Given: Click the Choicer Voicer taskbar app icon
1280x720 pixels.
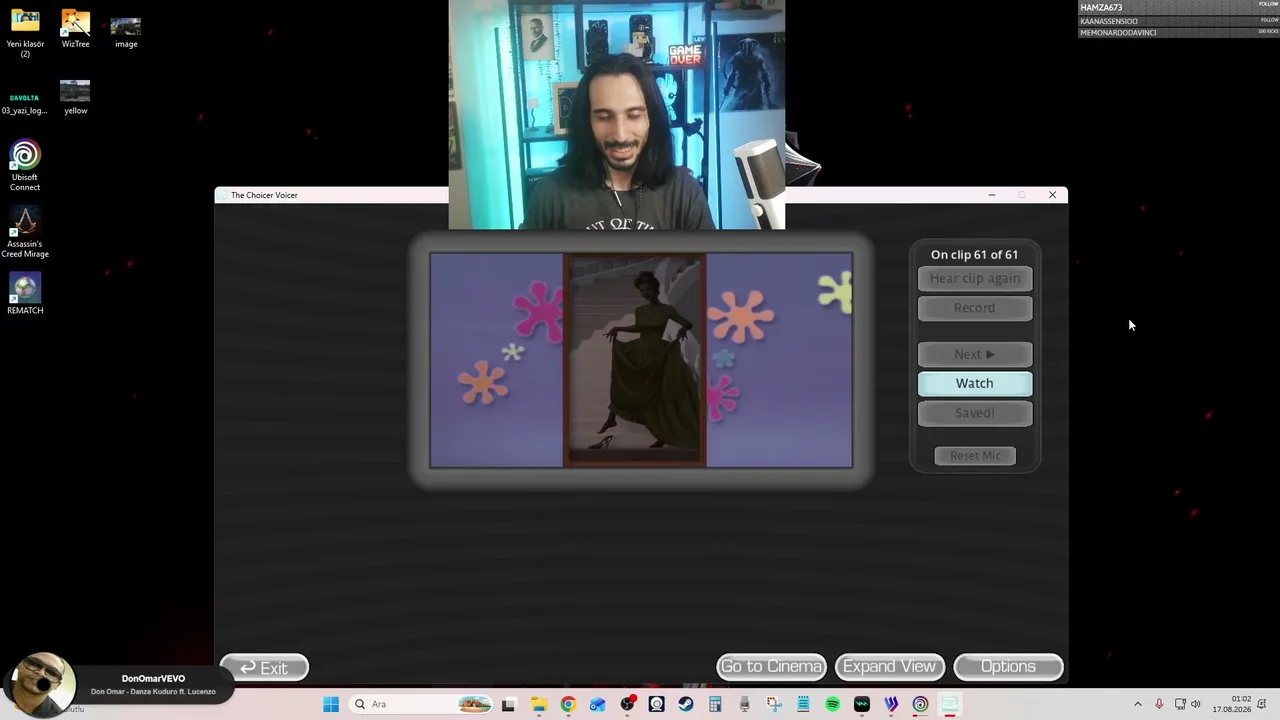Looking at the screenshot, I should 950,704.
